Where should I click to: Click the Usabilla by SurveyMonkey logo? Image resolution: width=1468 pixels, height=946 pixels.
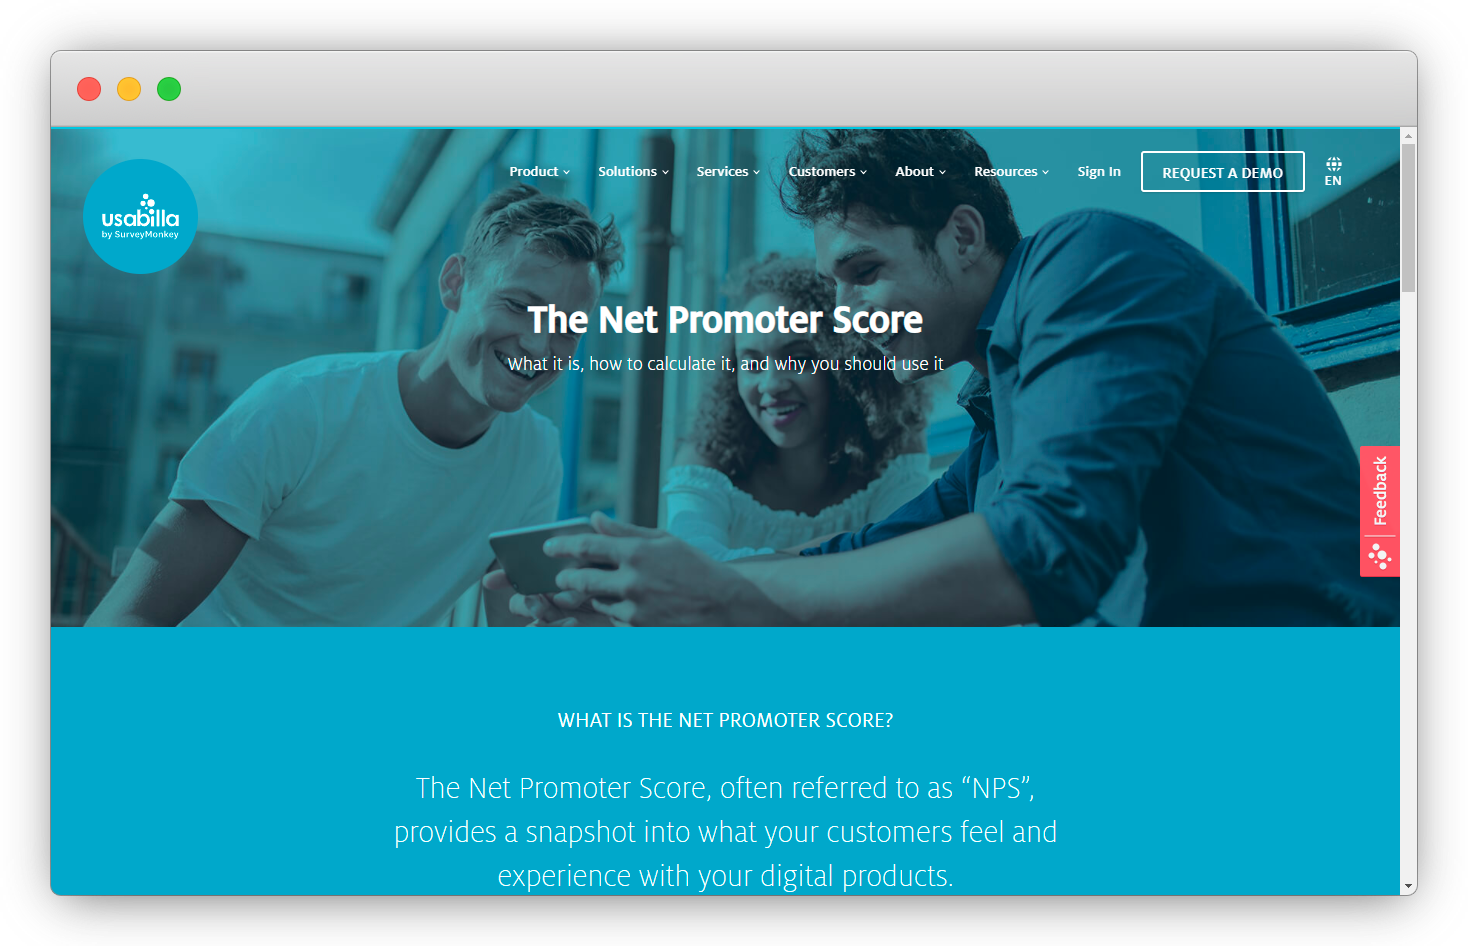coord(140,216)
